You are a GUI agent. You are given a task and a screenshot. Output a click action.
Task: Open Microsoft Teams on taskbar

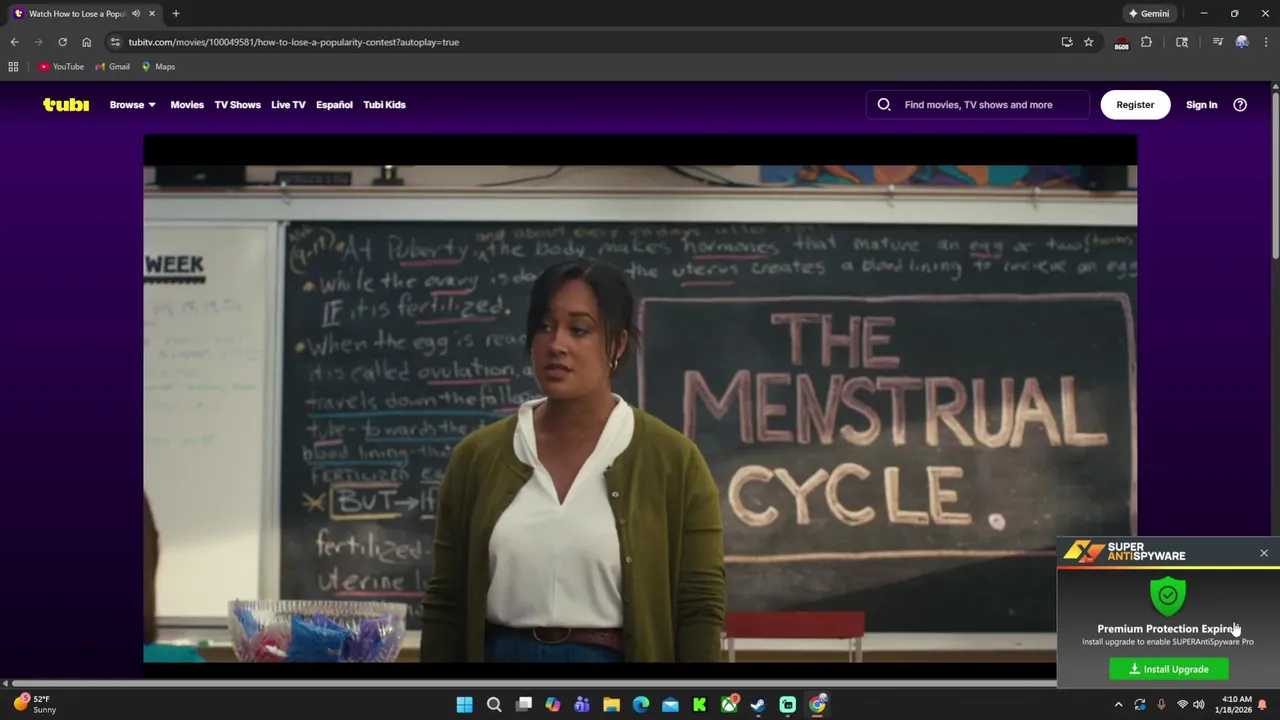coord(582,705)
